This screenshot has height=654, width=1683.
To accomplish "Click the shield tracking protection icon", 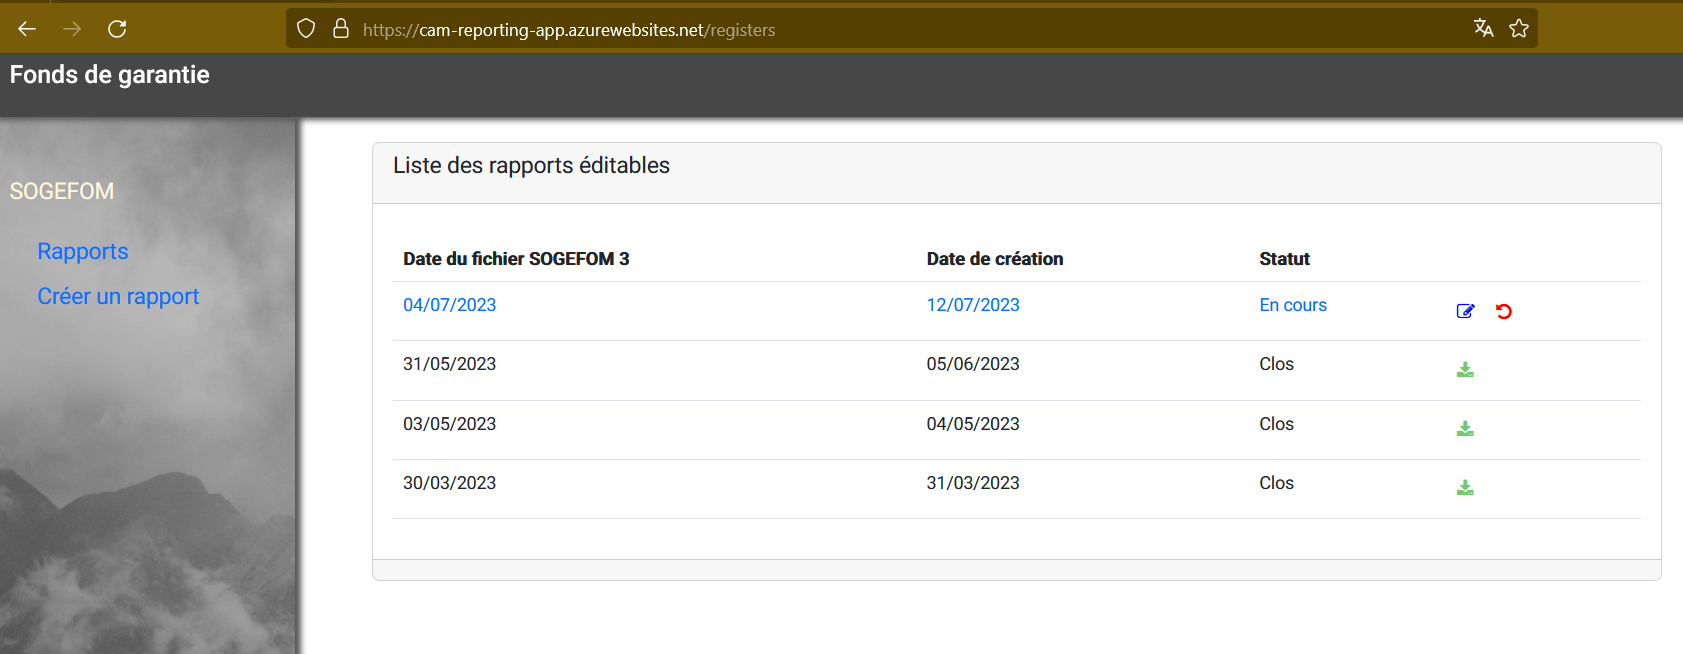I will [306, 29].
